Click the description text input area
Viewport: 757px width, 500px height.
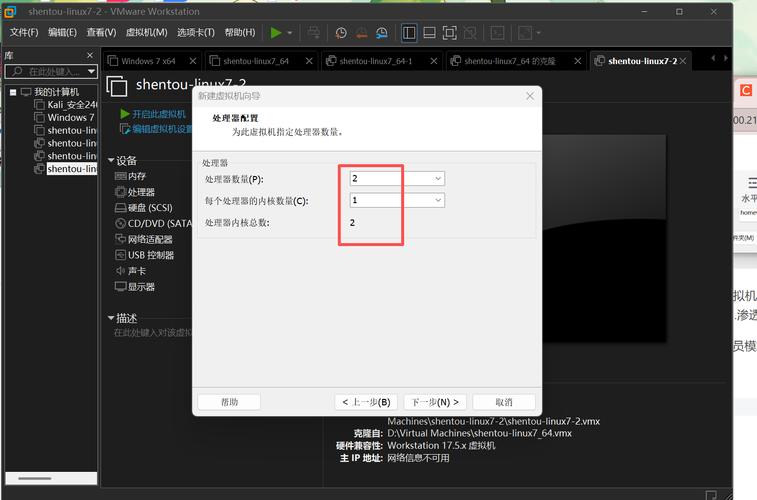(152, 333)
